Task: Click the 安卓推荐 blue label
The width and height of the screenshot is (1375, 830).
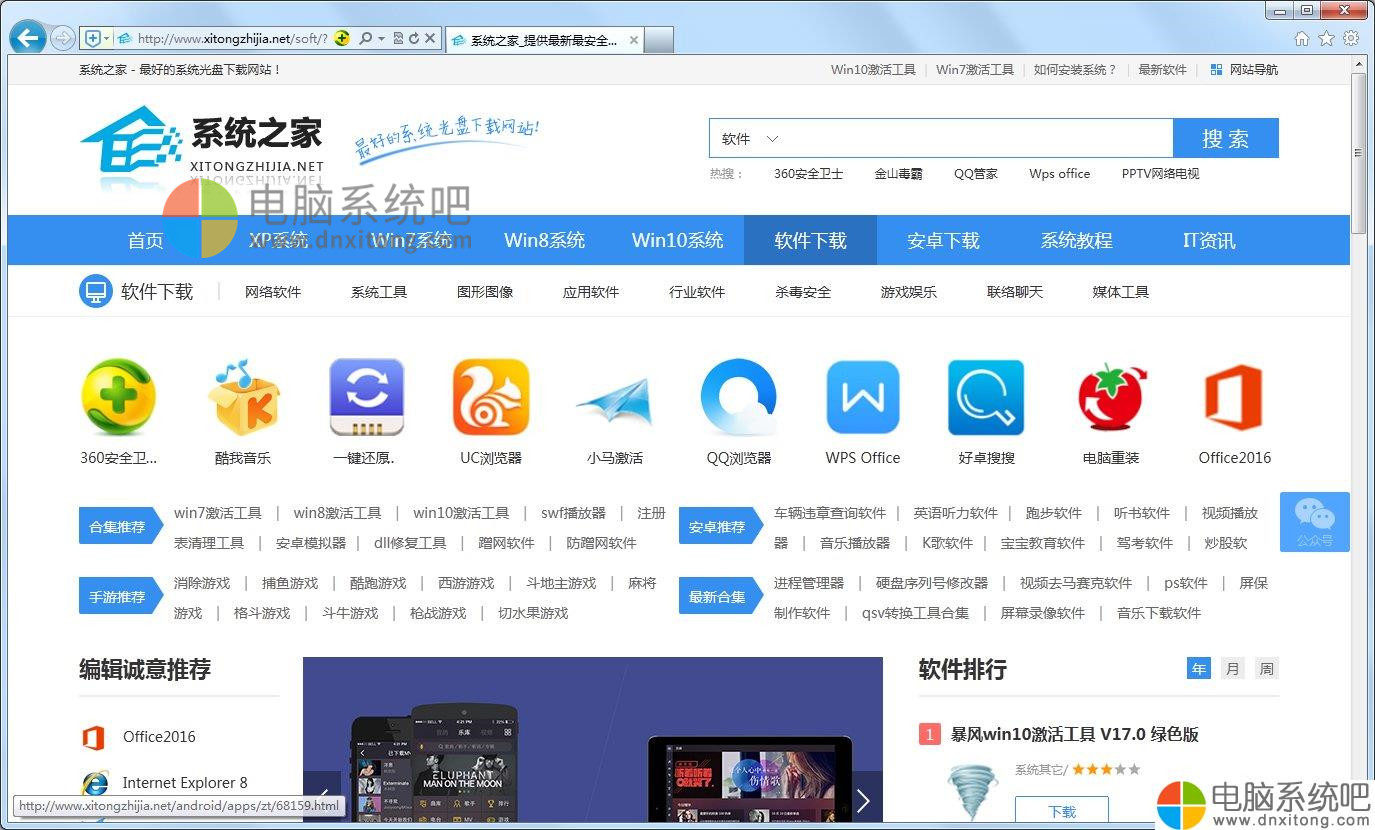Action: (x=720, y=527)
